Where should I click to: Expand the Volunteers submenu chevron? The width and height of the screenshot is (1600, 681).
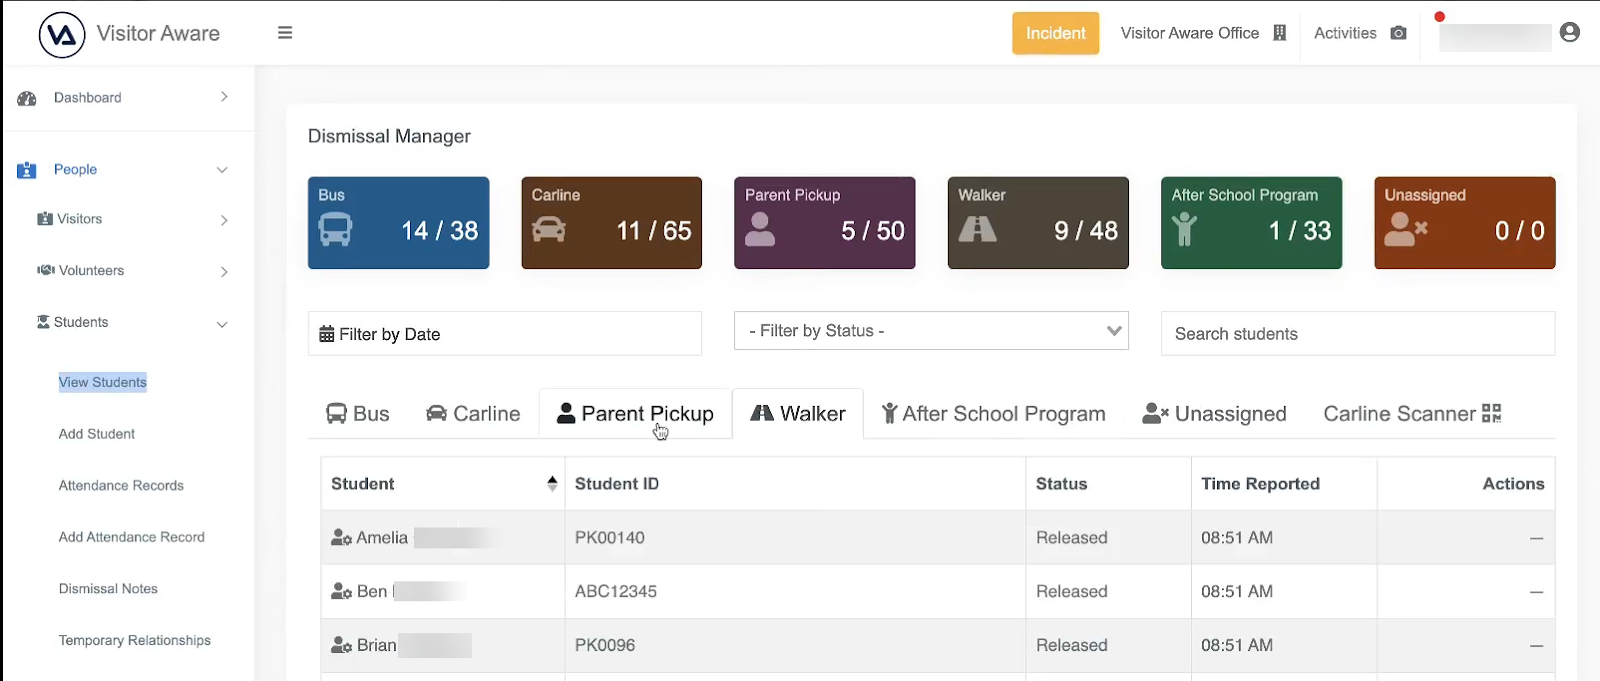click(x=224, y=272)
